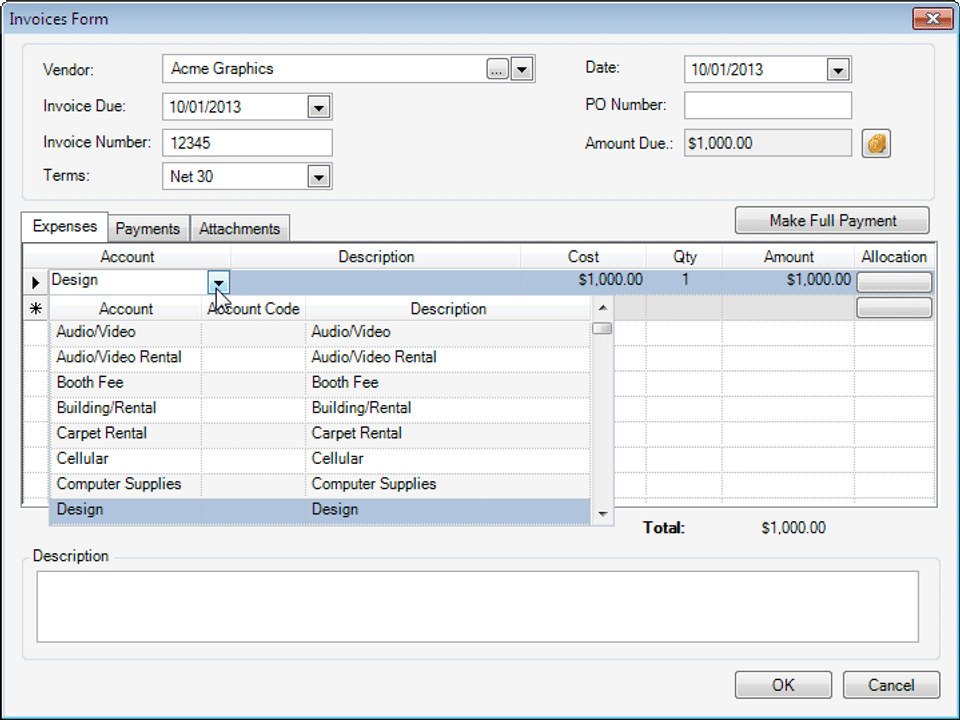Close the Invoices Form window
This screenshot has height=720, width=960.
[932, 18]
